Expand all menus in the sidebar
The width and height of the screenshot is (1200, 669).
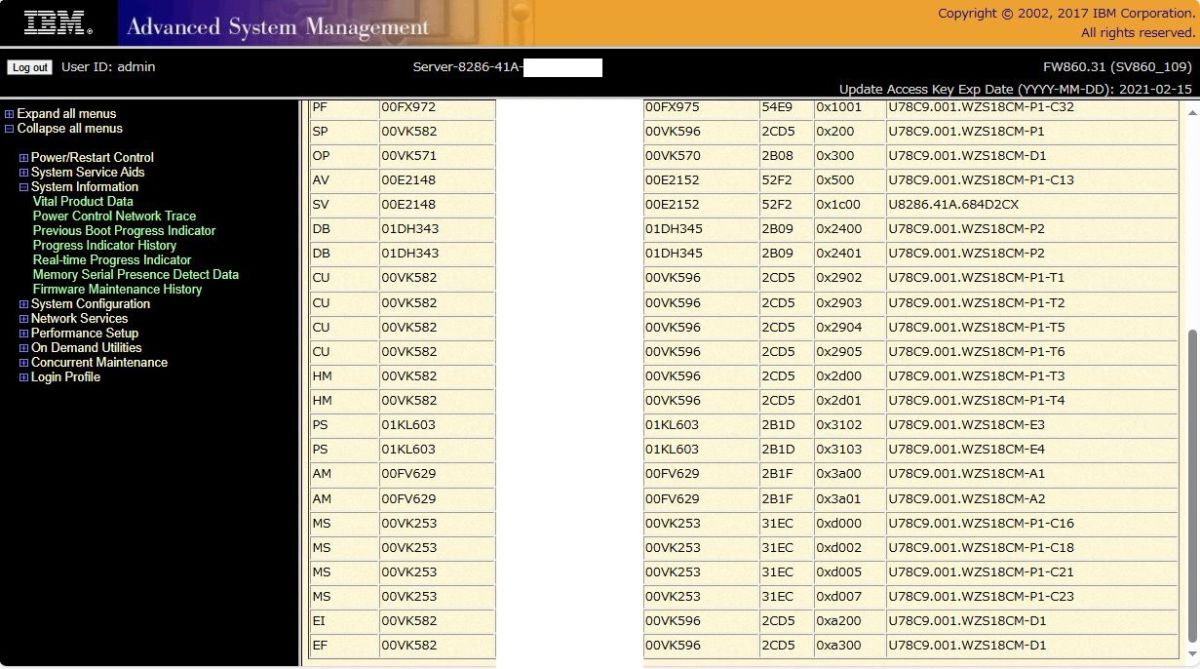pos(66,114)
